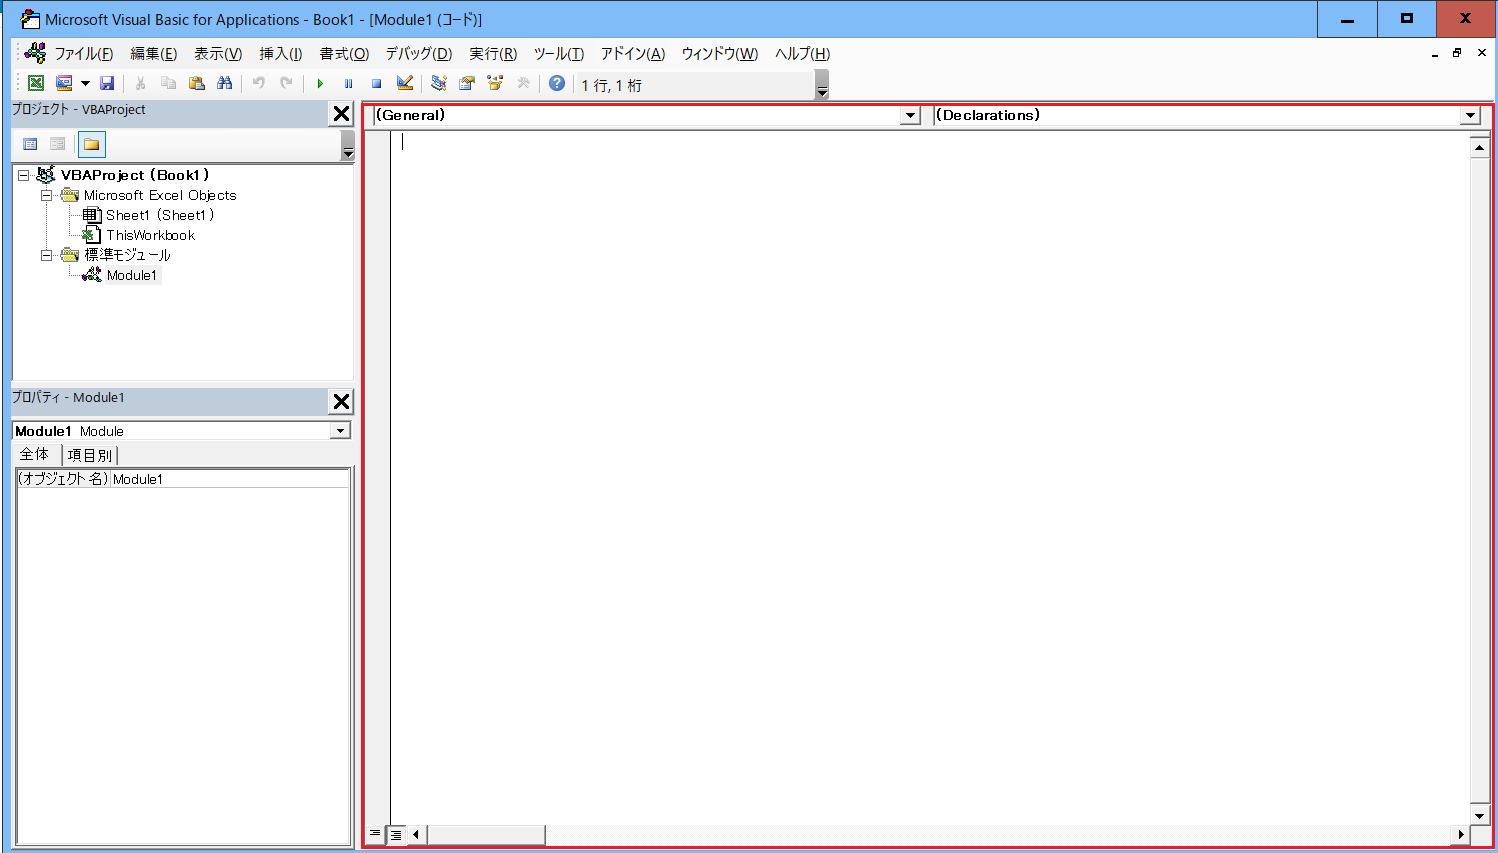Toggle folder view in Project Explorer
This screenshot has width=1498, height=853.
[91, 144]
